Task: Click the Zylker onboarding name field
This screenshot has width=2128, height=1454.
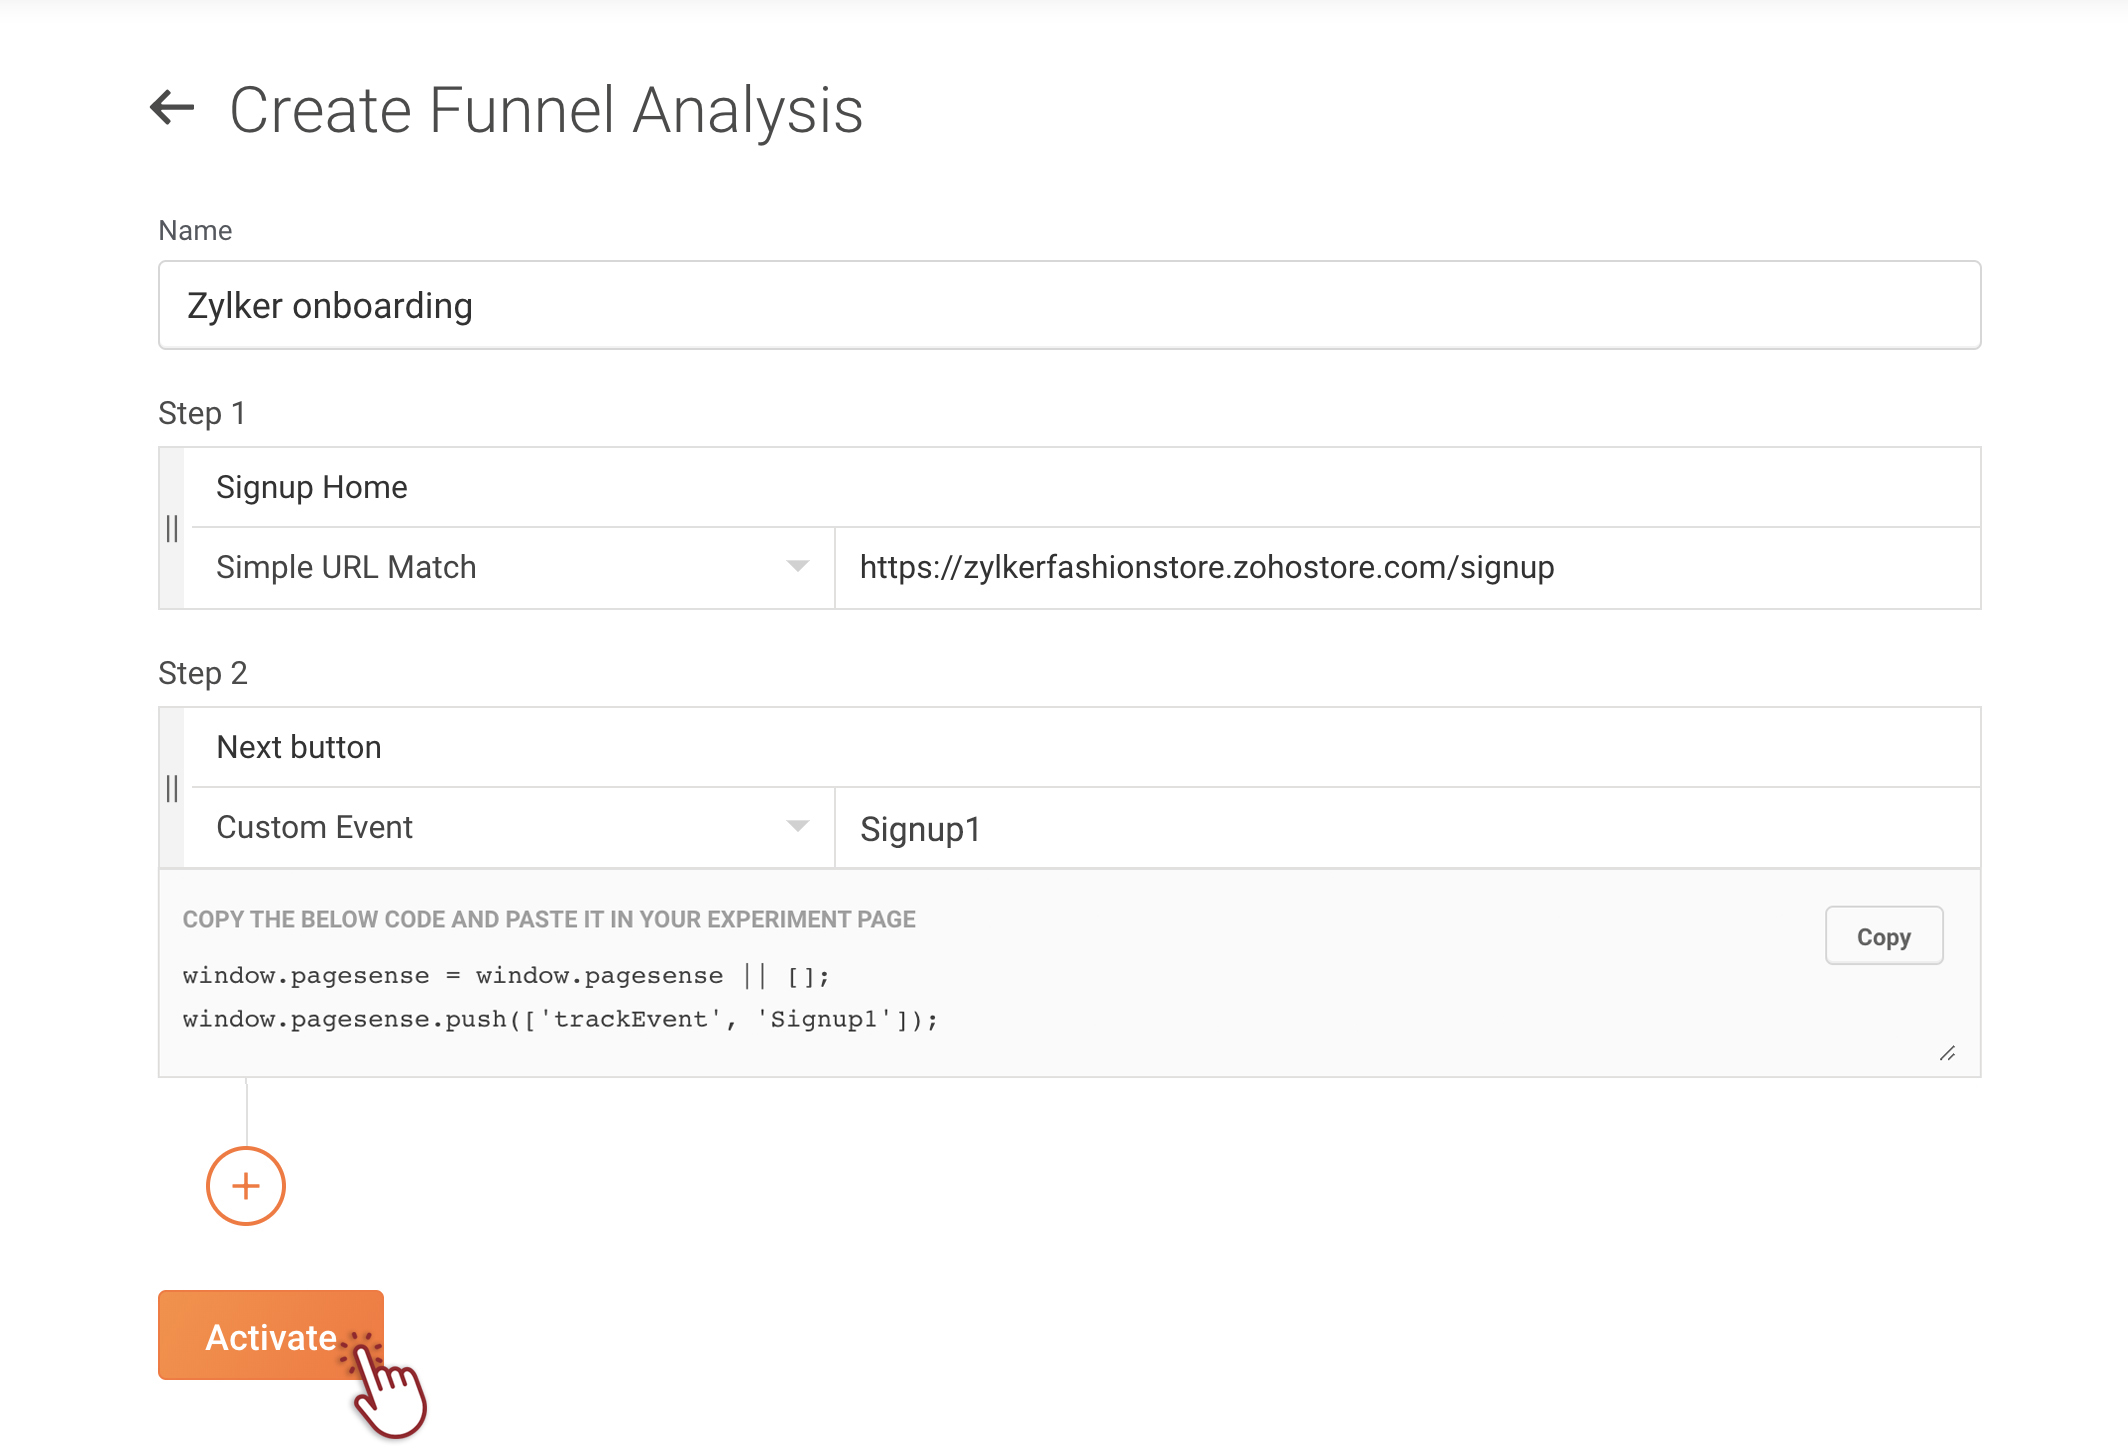Action: click(x=1068, y=305)
